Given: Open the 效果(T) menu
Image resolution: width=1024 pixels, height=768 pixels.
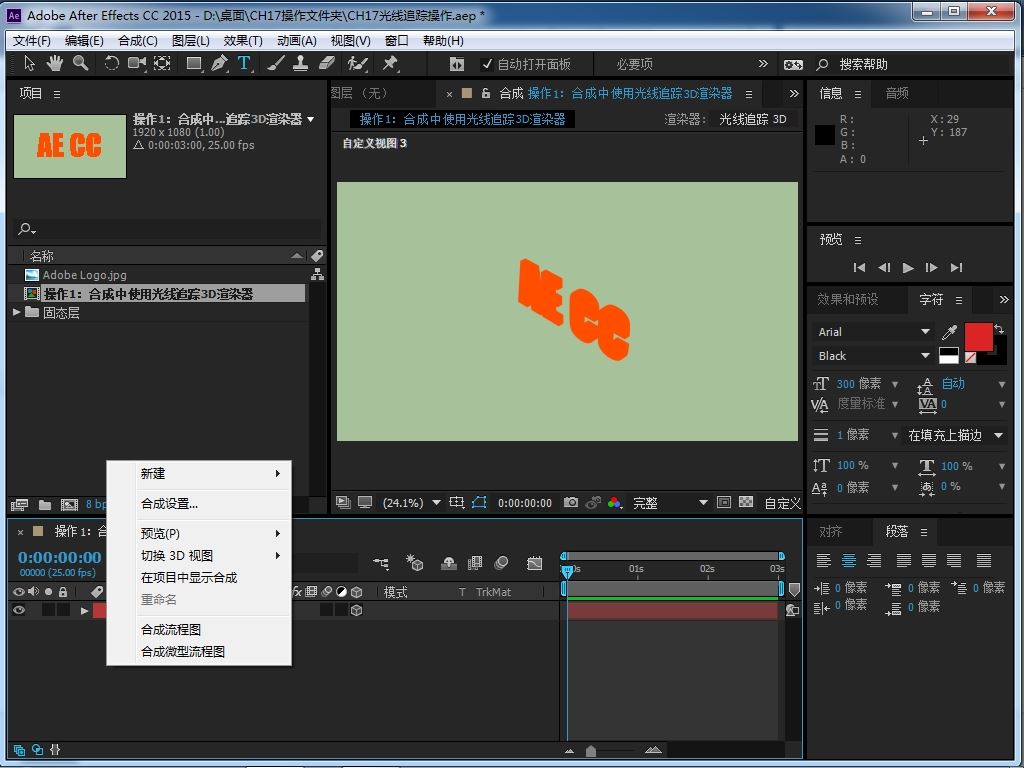Looking at the screenshot, I should coord(243,40).
